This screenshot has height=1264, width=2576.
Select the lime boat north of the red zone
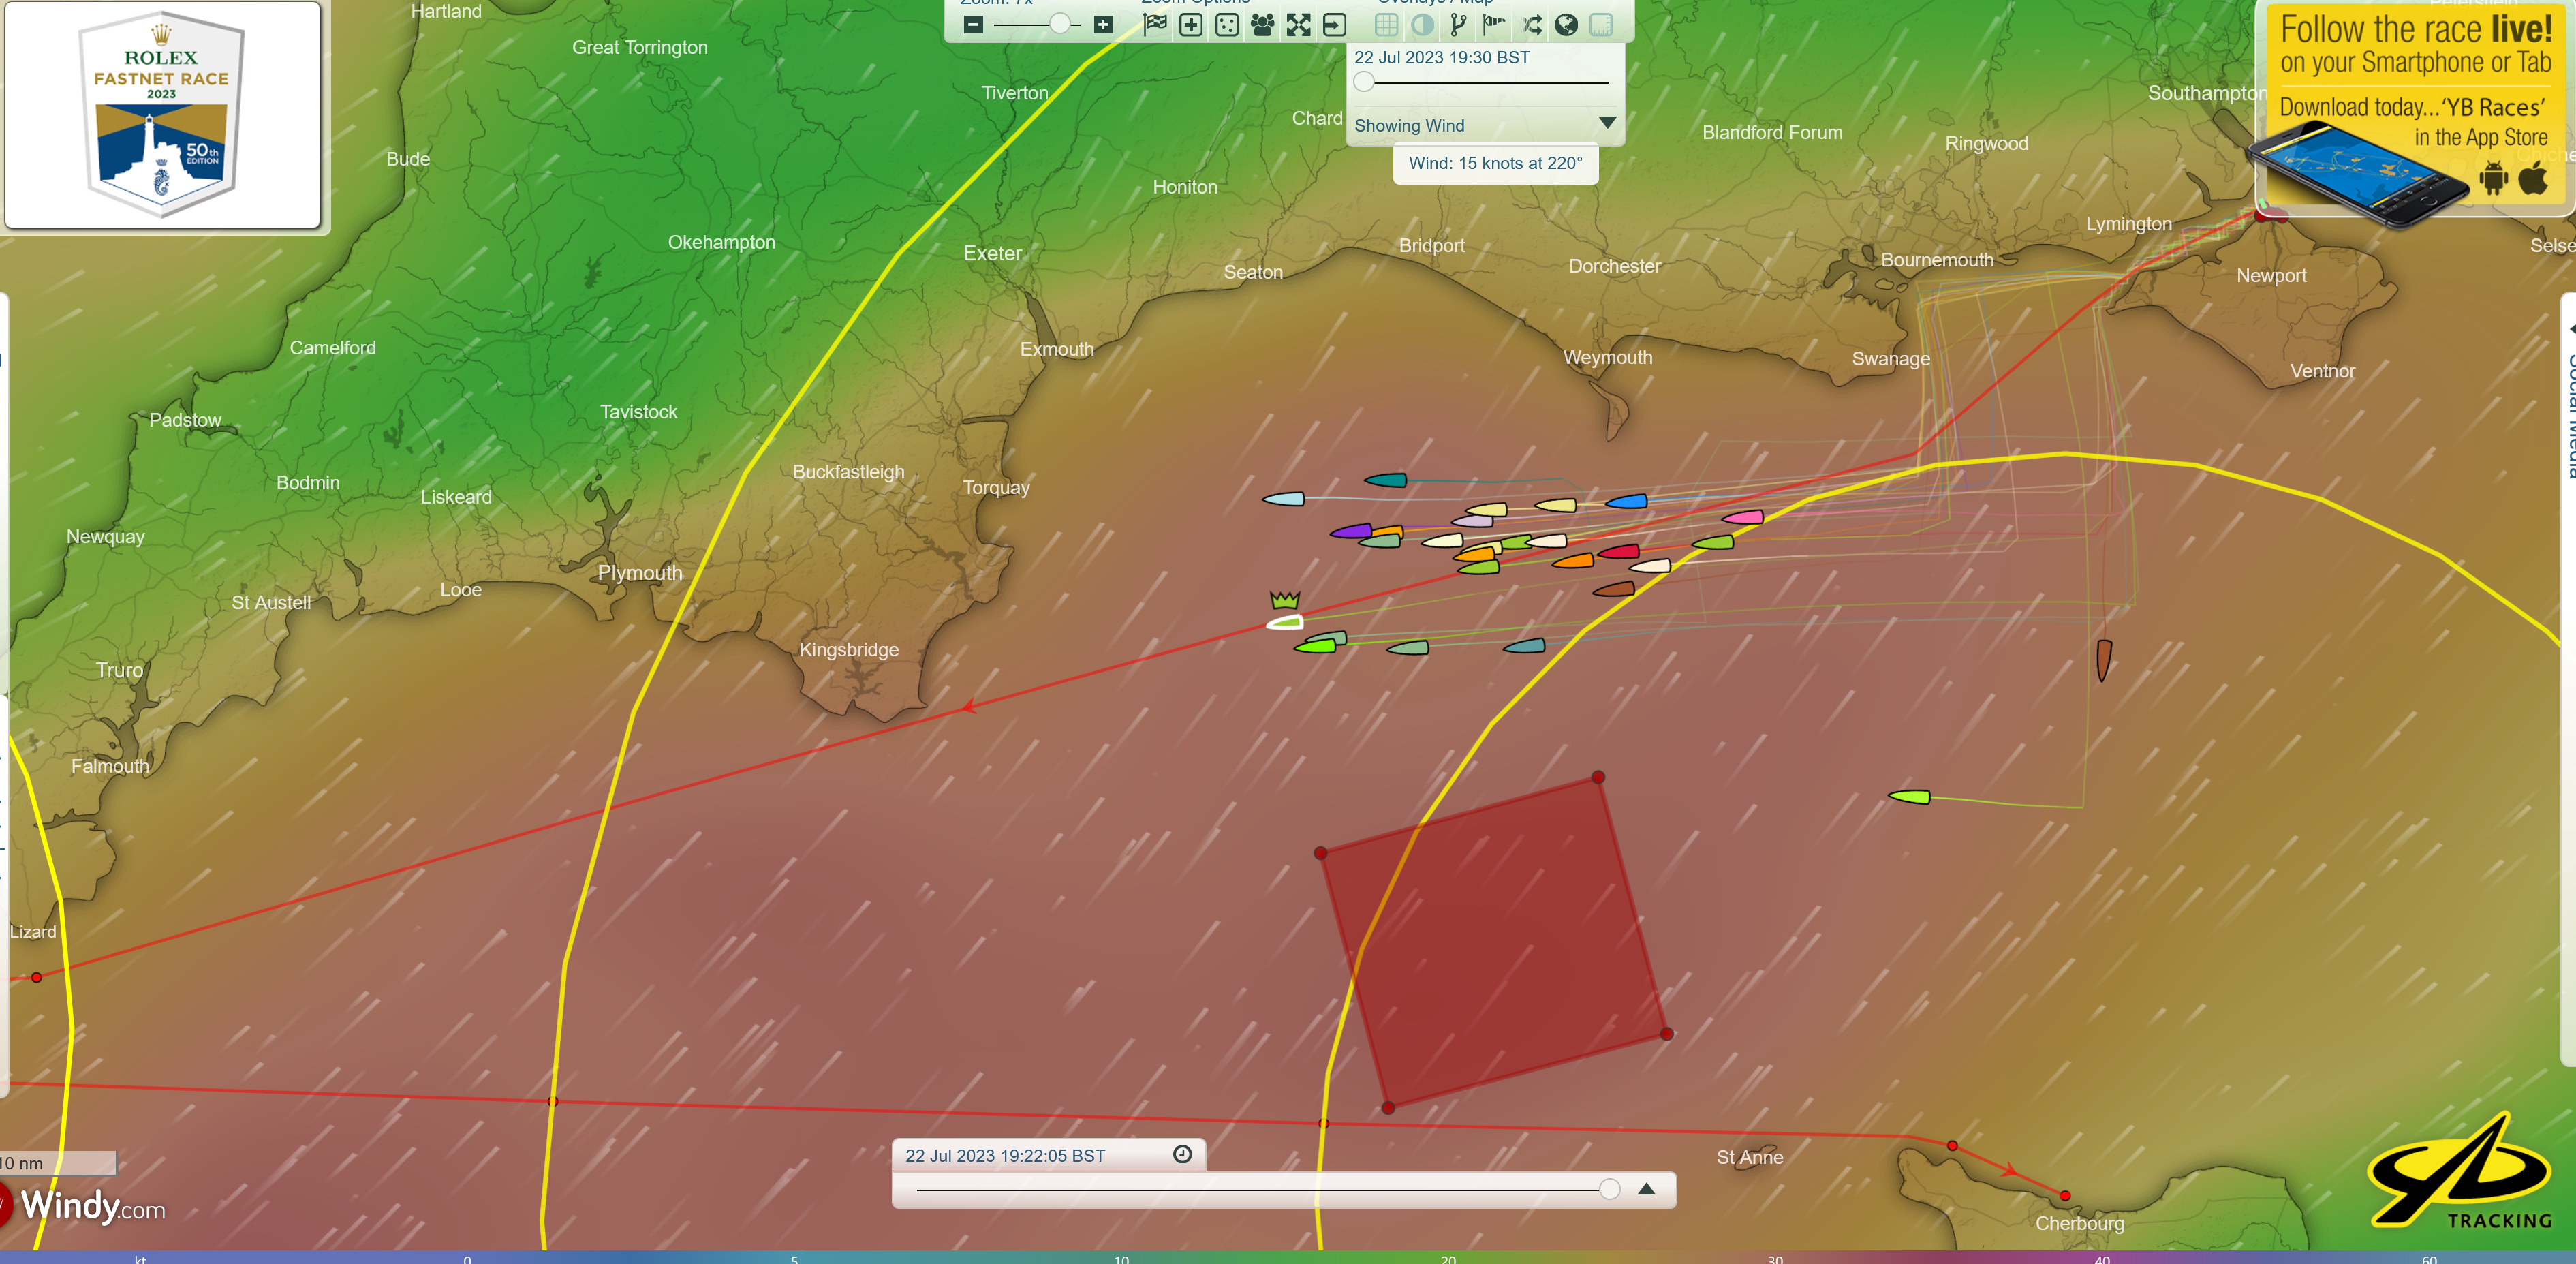click(x=1909, y=797)
